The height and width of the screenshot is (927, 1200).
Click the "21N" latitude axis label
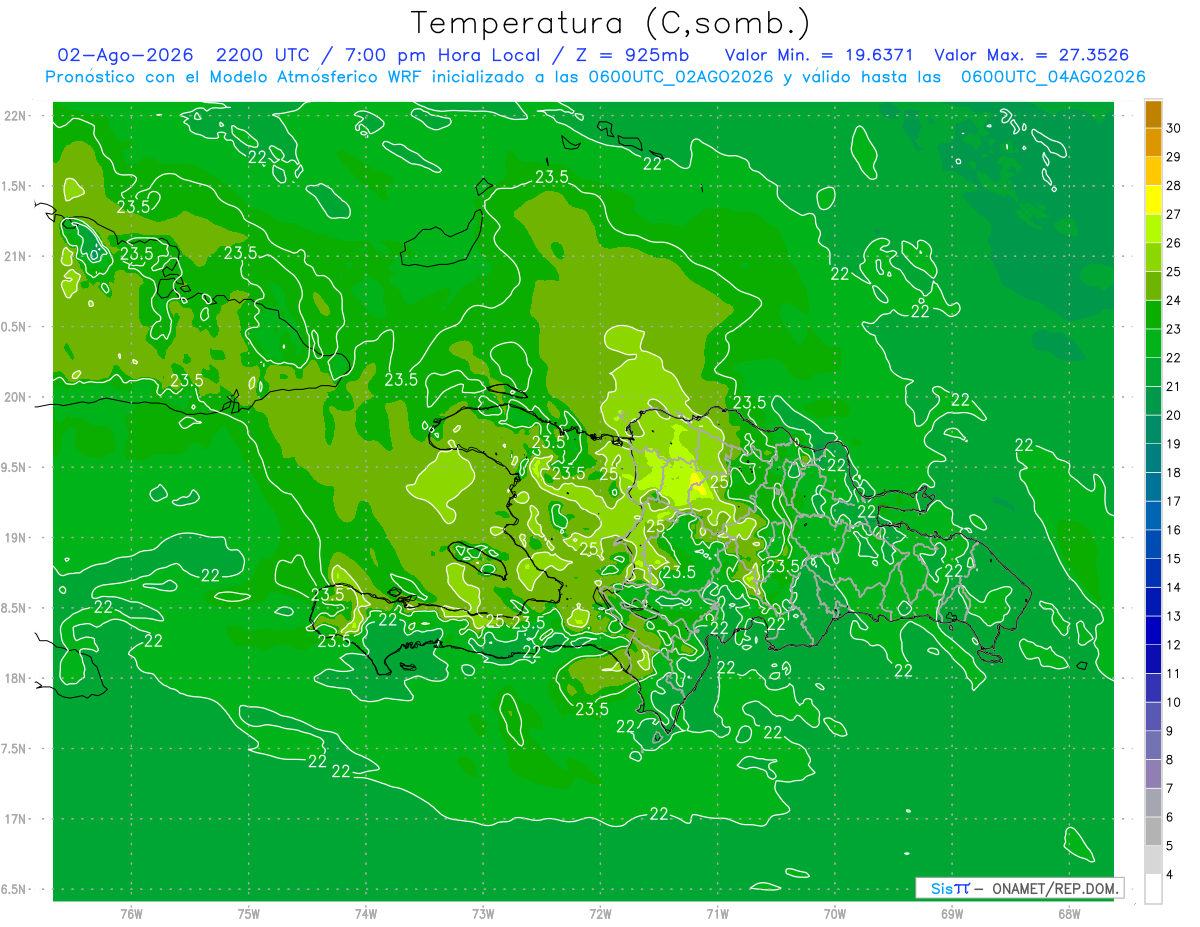tap(15, 256)
